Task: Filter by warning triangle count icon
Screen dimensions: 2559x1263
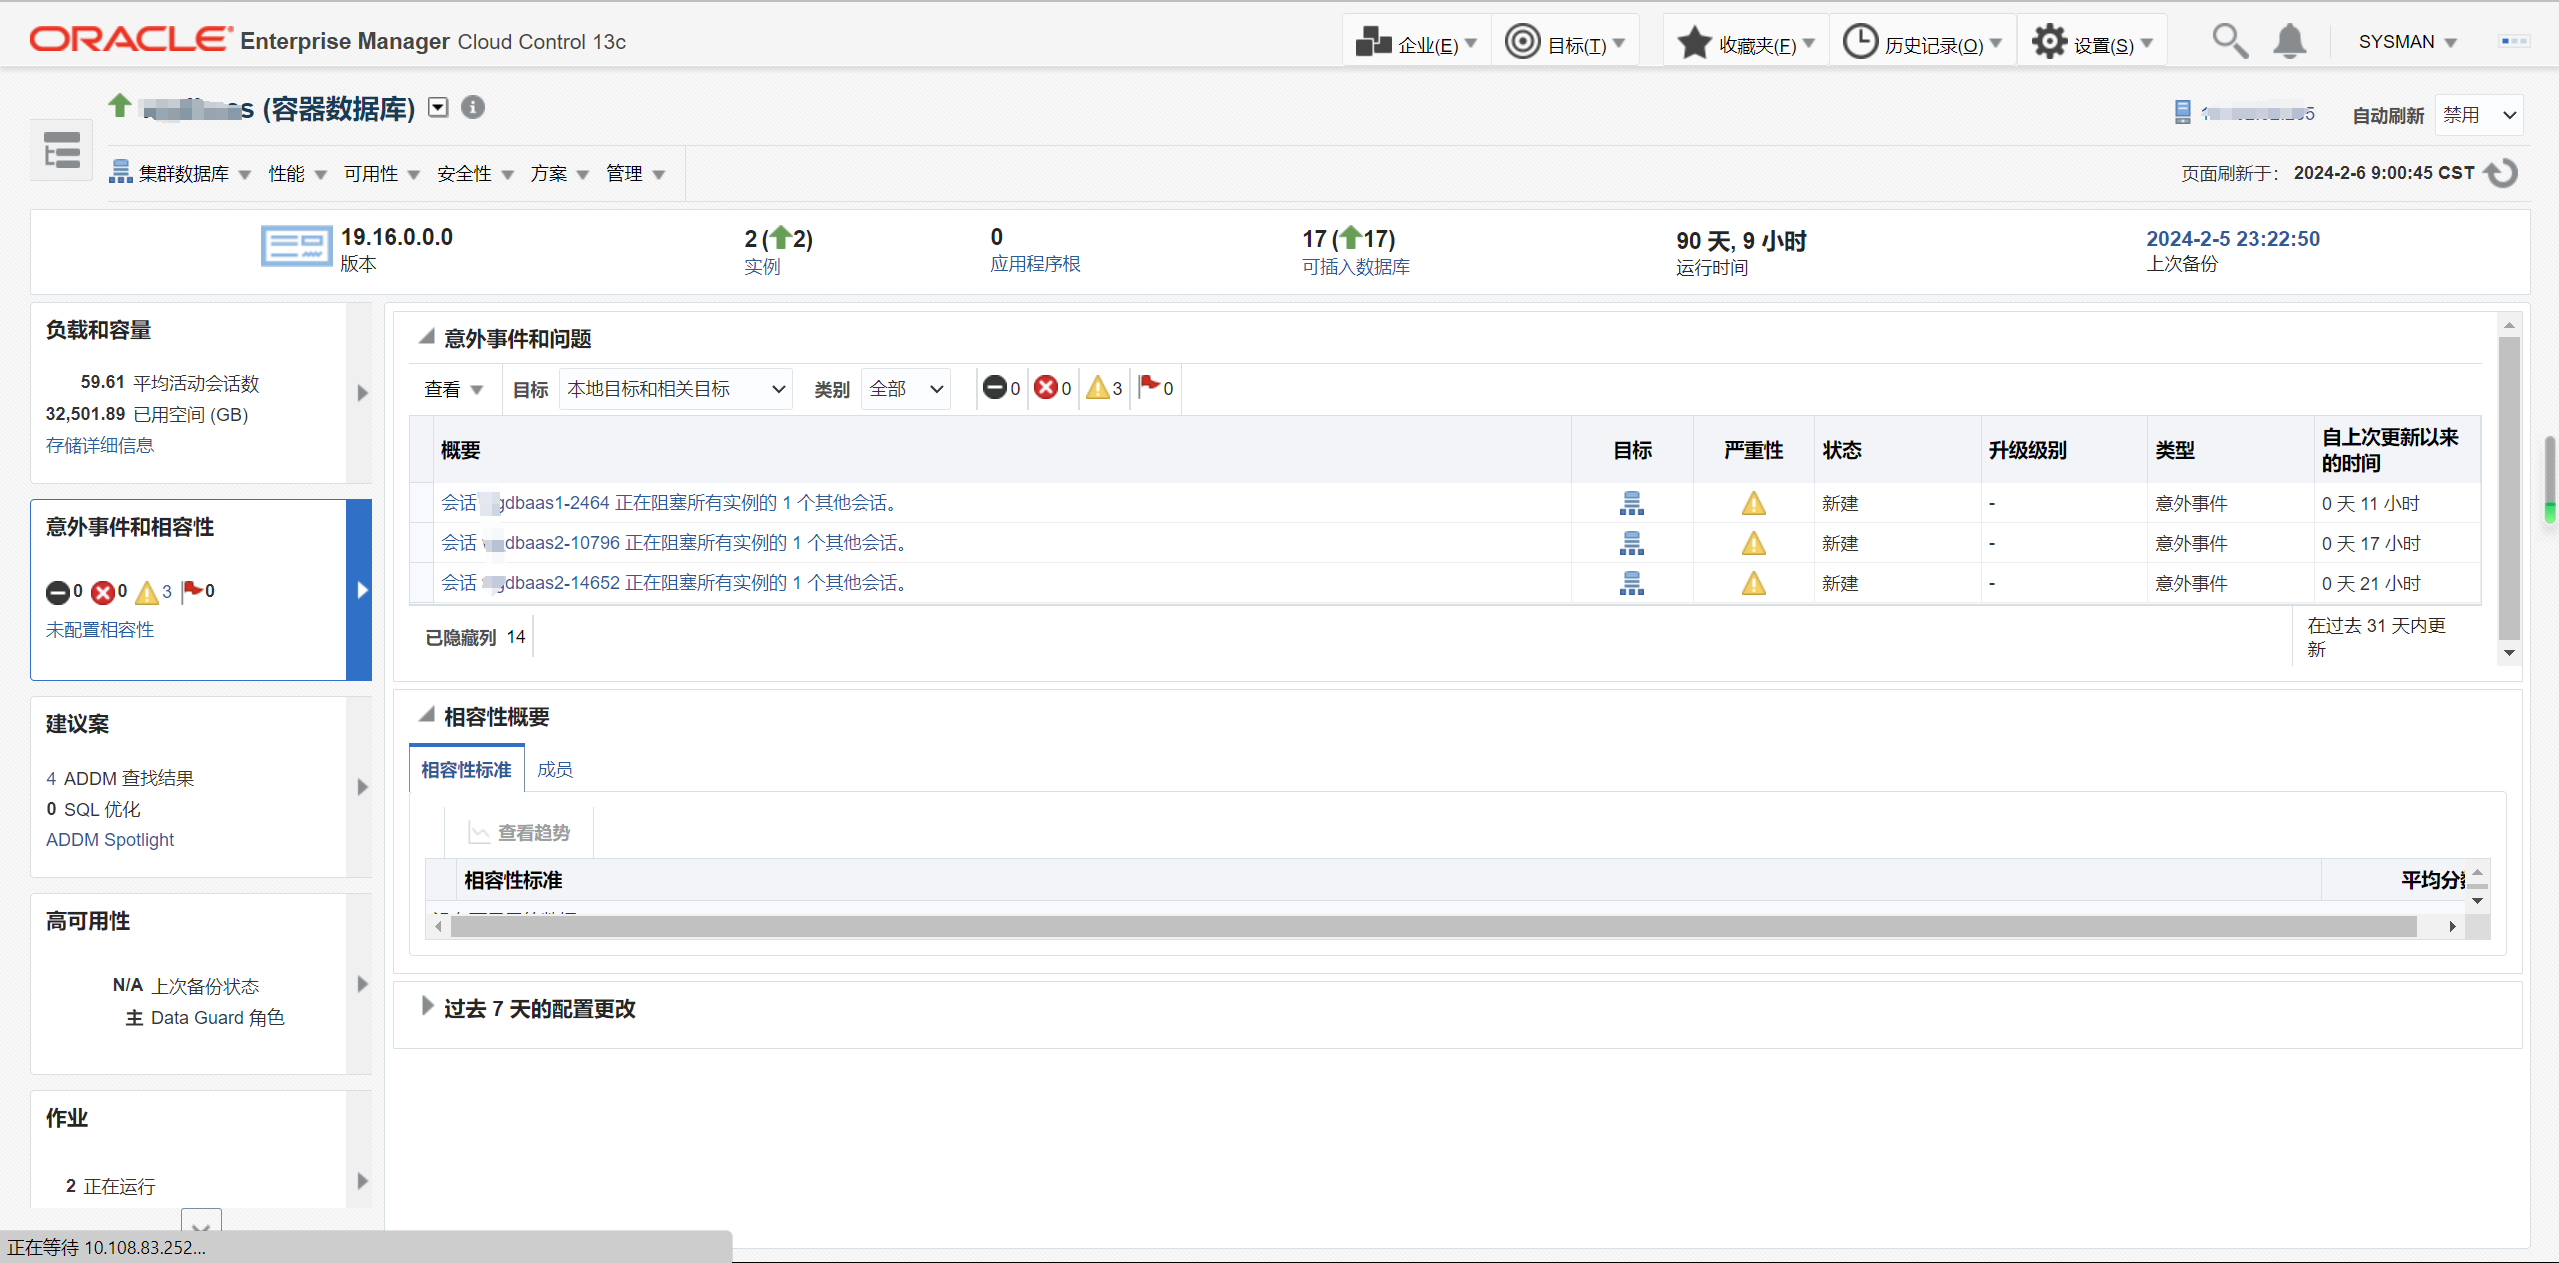Action: click(x=1097, y=388)
